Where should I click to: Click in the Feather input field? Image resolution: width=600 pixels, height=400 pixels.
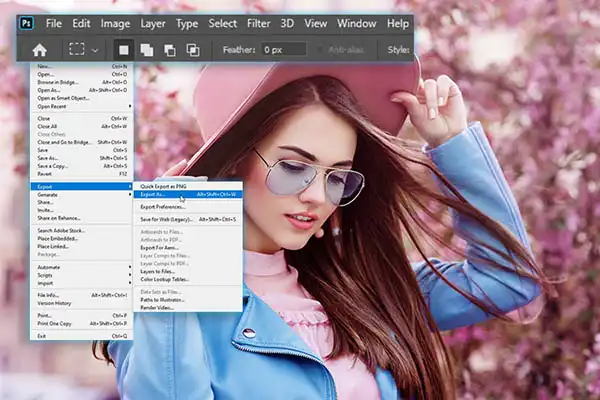click(284, 49)
